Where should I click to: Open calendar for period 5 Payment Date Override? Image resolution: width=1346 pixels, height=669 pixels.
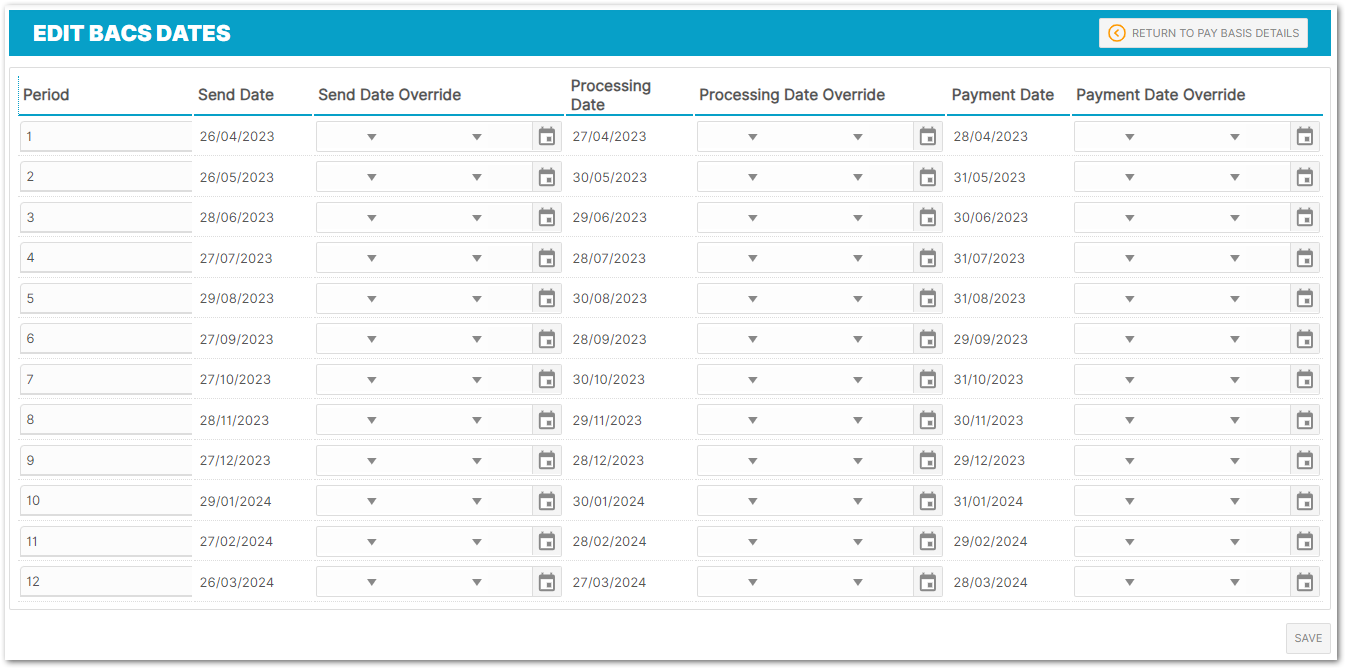(x=1304, y=298)
